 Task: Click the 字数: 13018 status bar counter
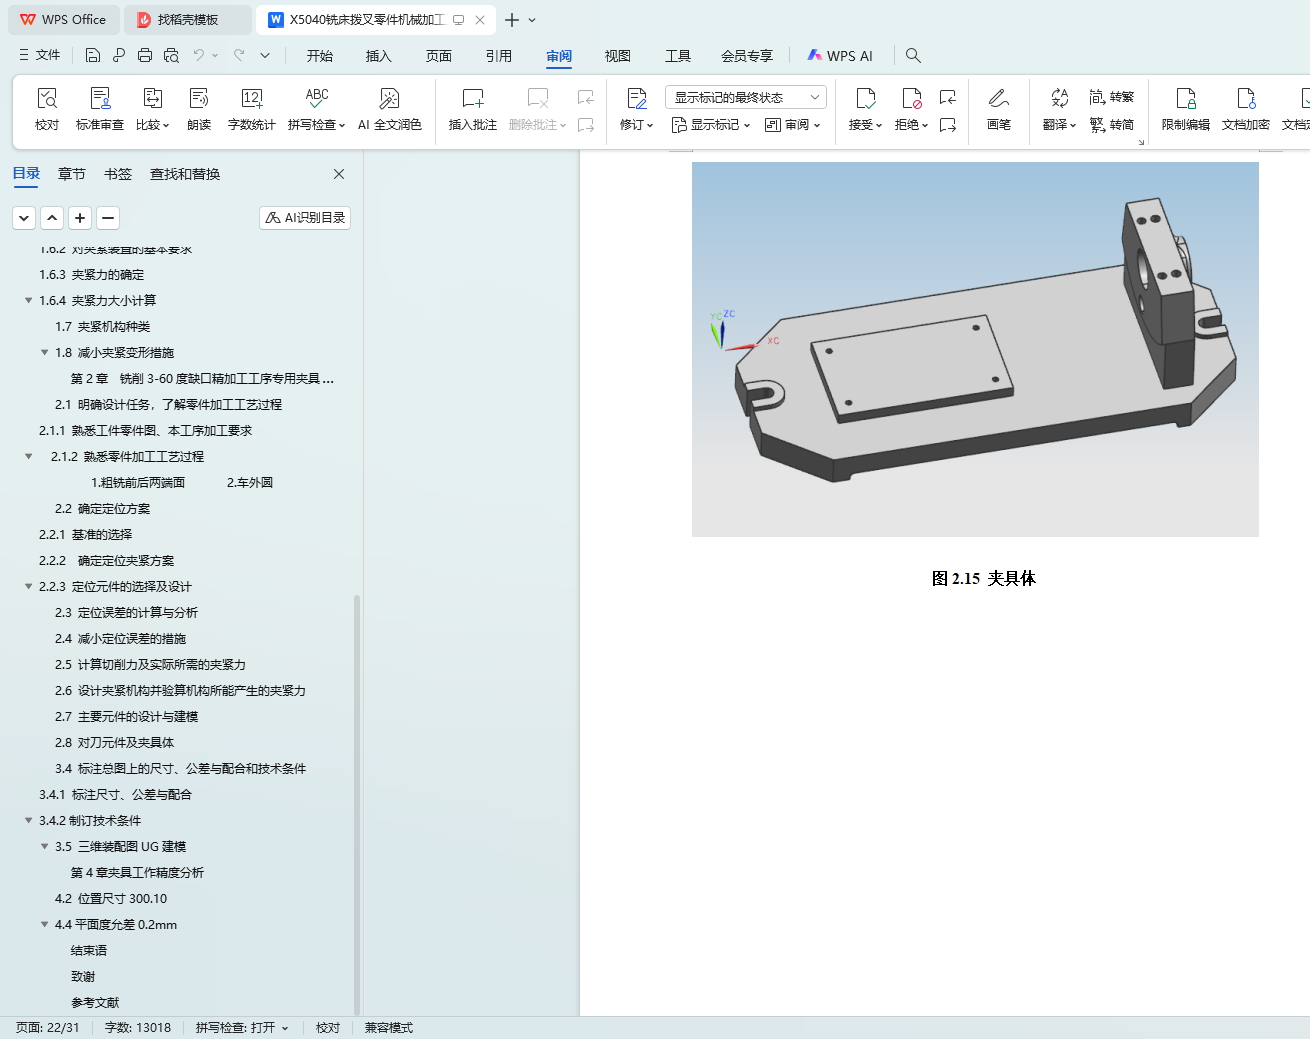[138, 1028]
